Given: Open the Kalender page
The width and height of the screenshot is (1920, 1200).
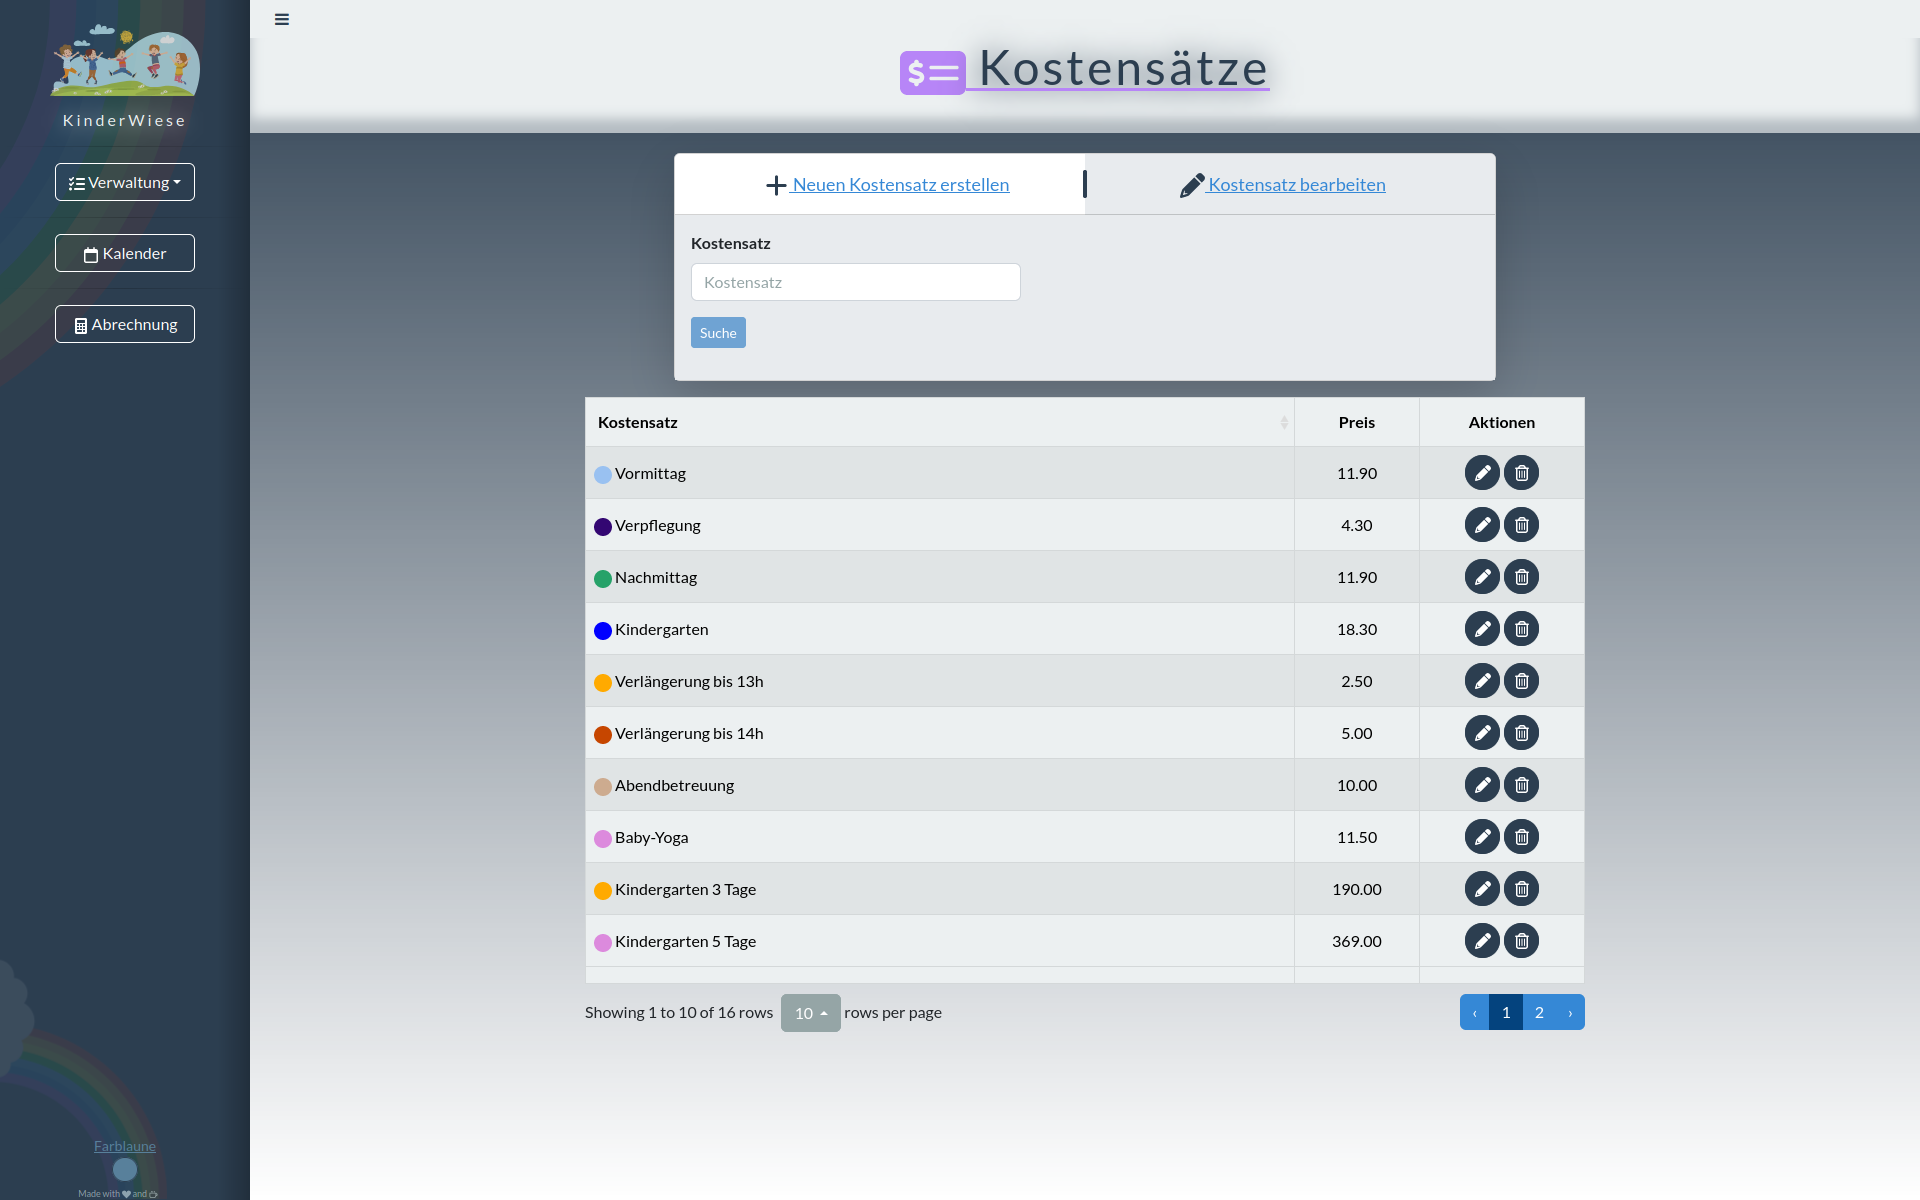Looking at the screenshot, I should (125, 253).
